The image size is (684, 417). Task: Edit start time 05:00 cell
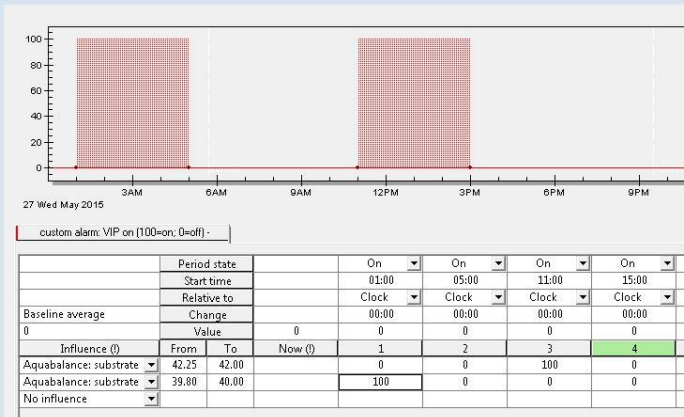click(465, 280)
